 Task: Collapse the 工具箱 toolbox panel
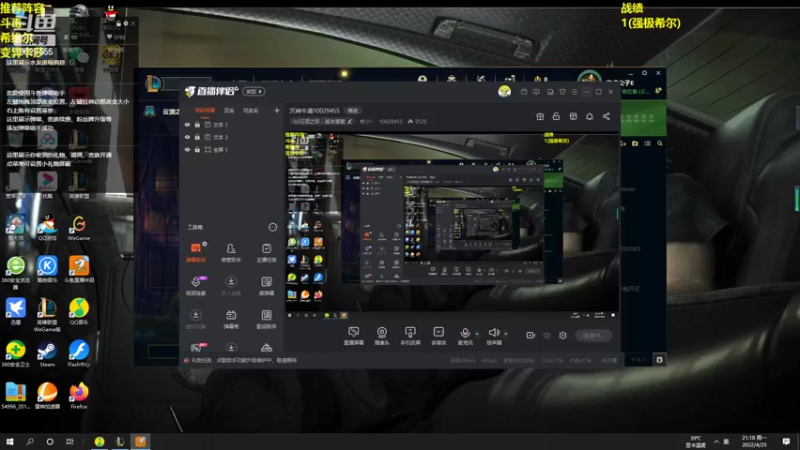[x=272, y=227]
